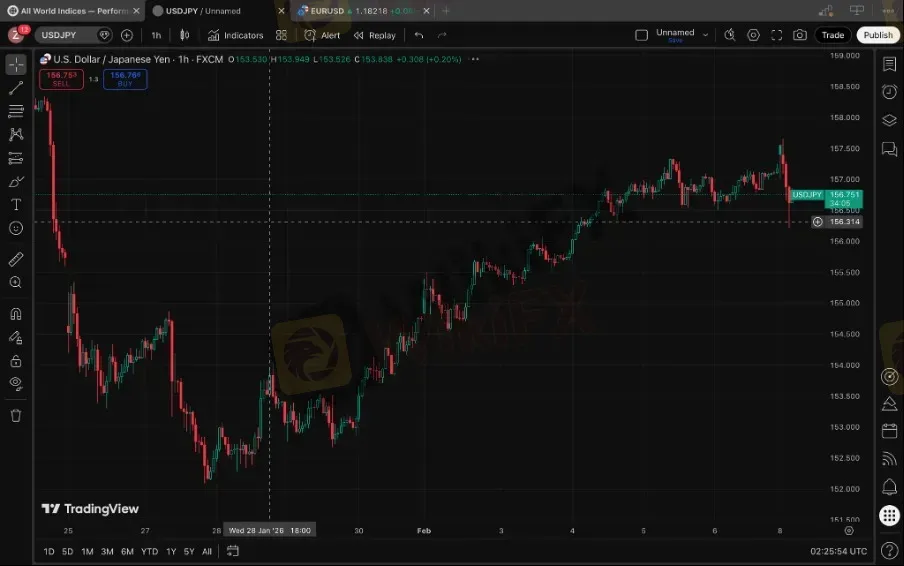Open the products grid icon
Image resolution: width=904 pixels, height=566 pixels.
(x=889, y=515)
